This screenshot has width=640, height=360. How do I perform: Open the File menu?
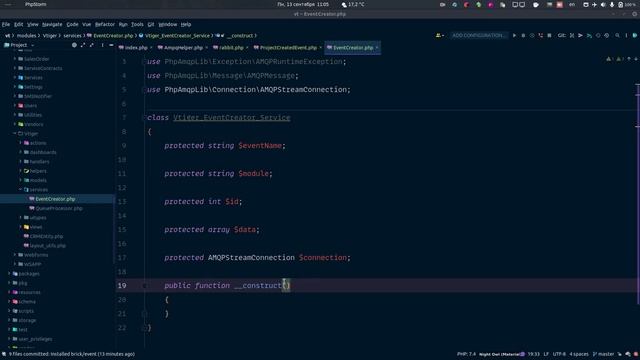click(6, 24)
